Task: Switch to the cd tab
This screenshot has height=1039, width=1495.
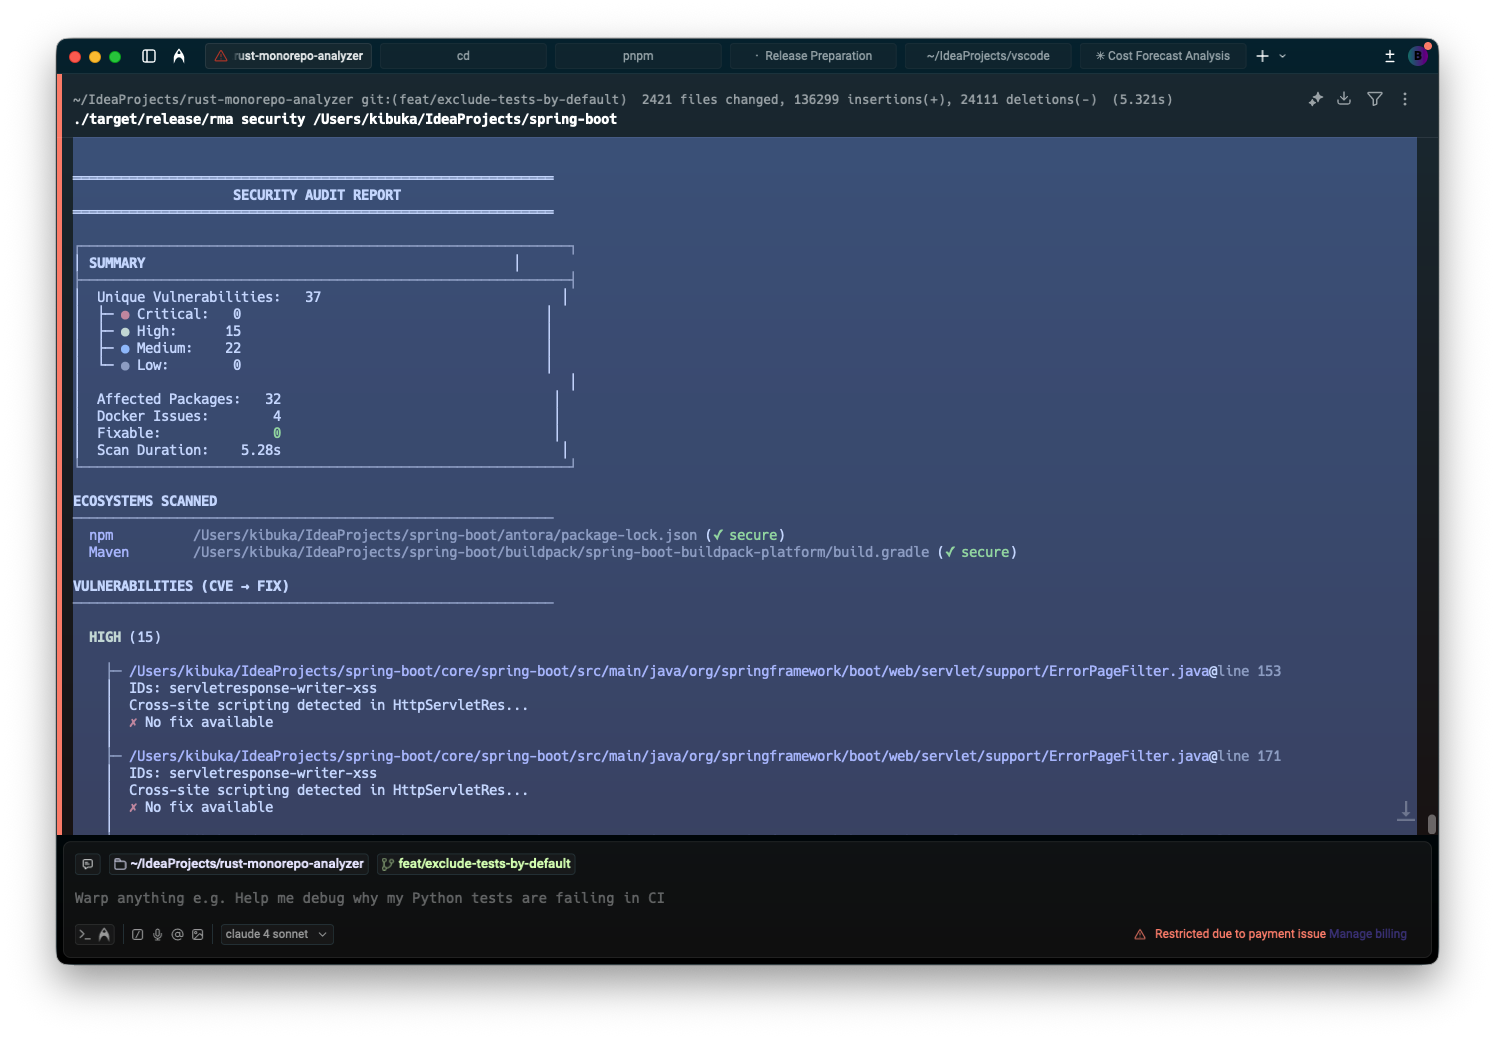Action: click(x=463, y=56)
